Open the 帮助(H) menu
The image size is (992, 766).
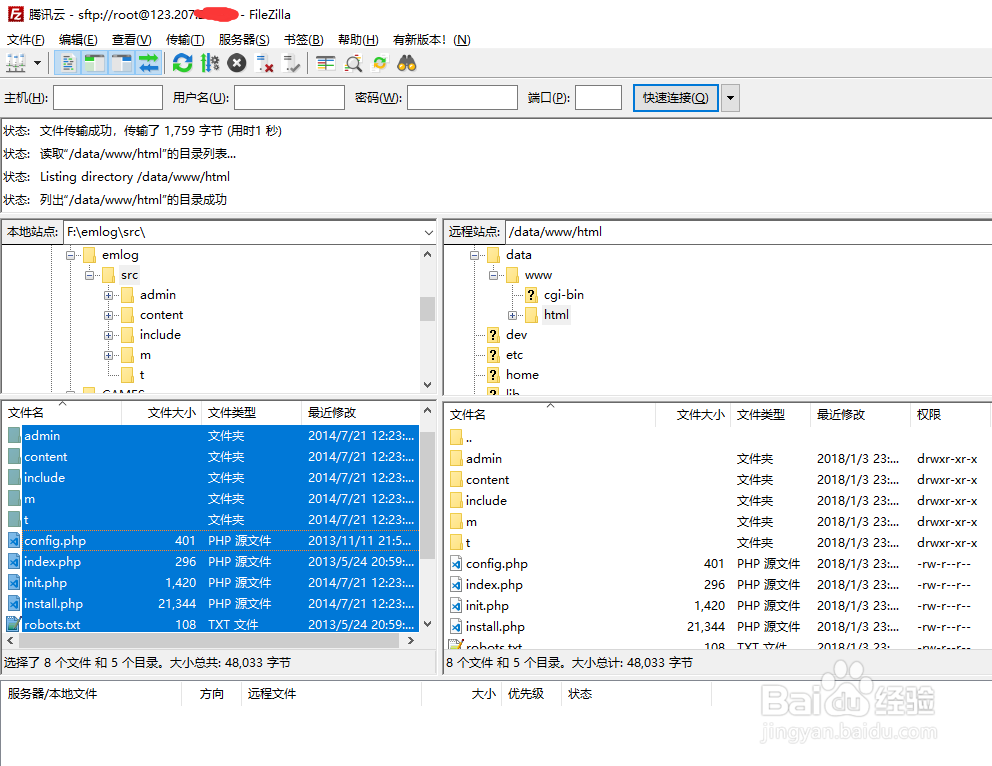click(x=357, y=39)
